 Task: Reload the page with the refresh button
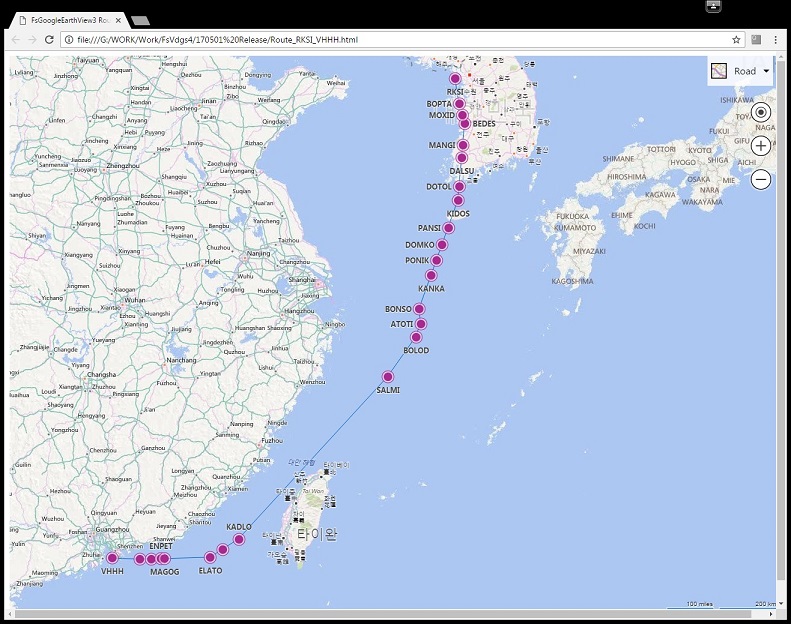pyautogui.click(x=49, y=39)
